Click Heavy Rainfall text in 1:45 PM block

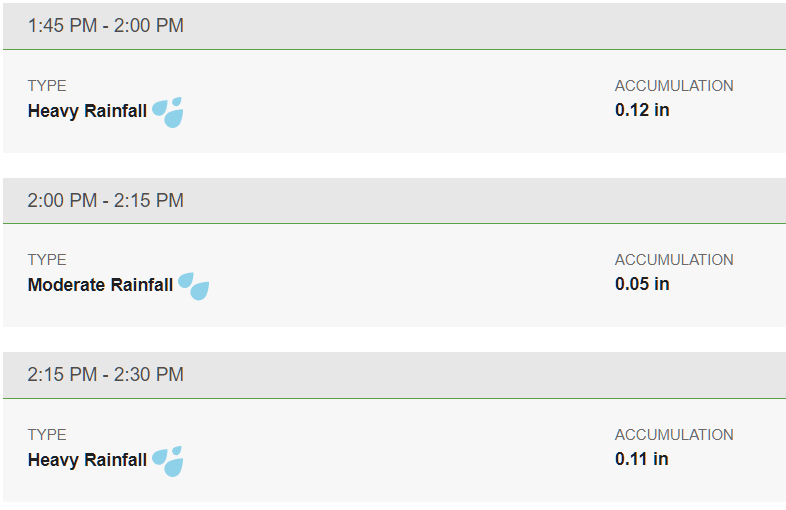87,111
